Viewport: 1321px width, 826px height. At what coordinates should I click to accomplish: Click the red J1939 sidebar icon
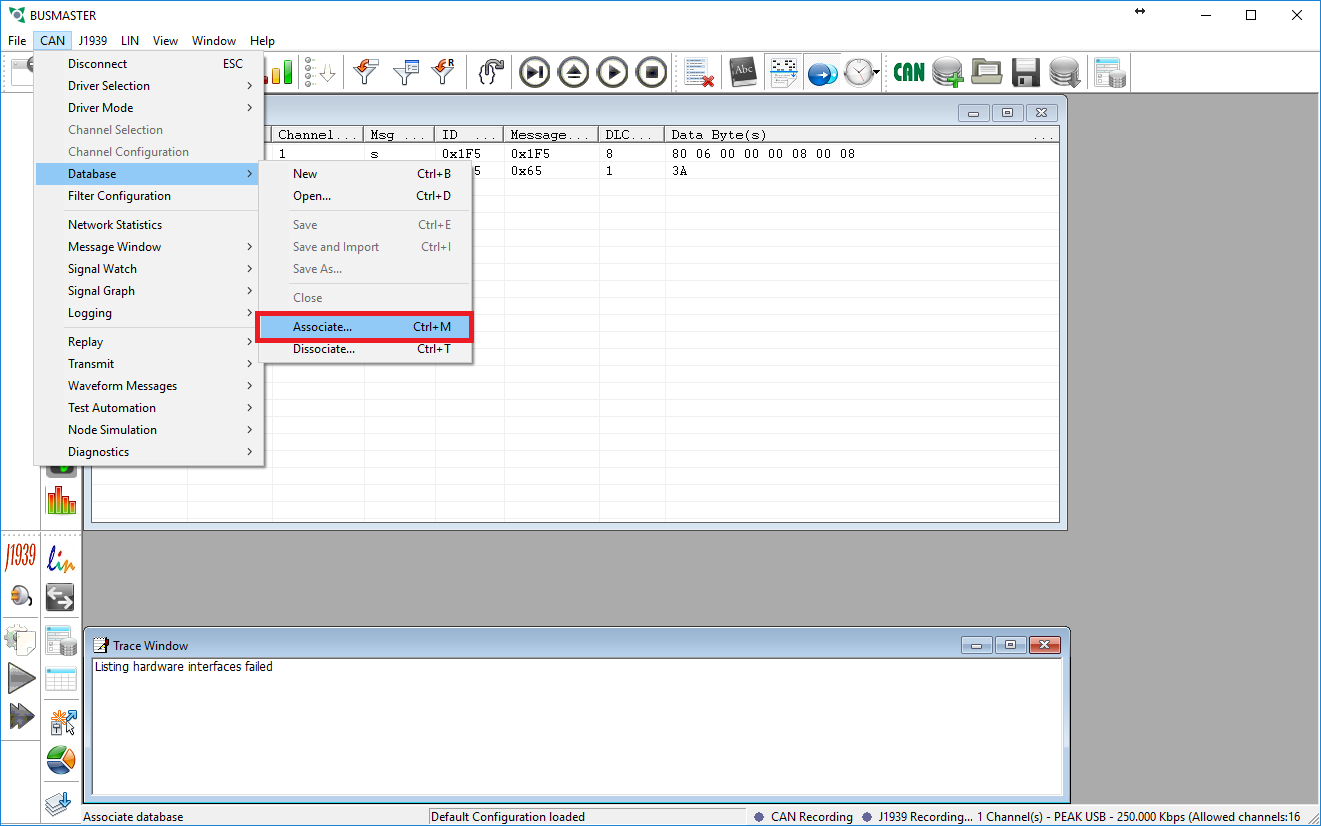(x=20, y=557)
